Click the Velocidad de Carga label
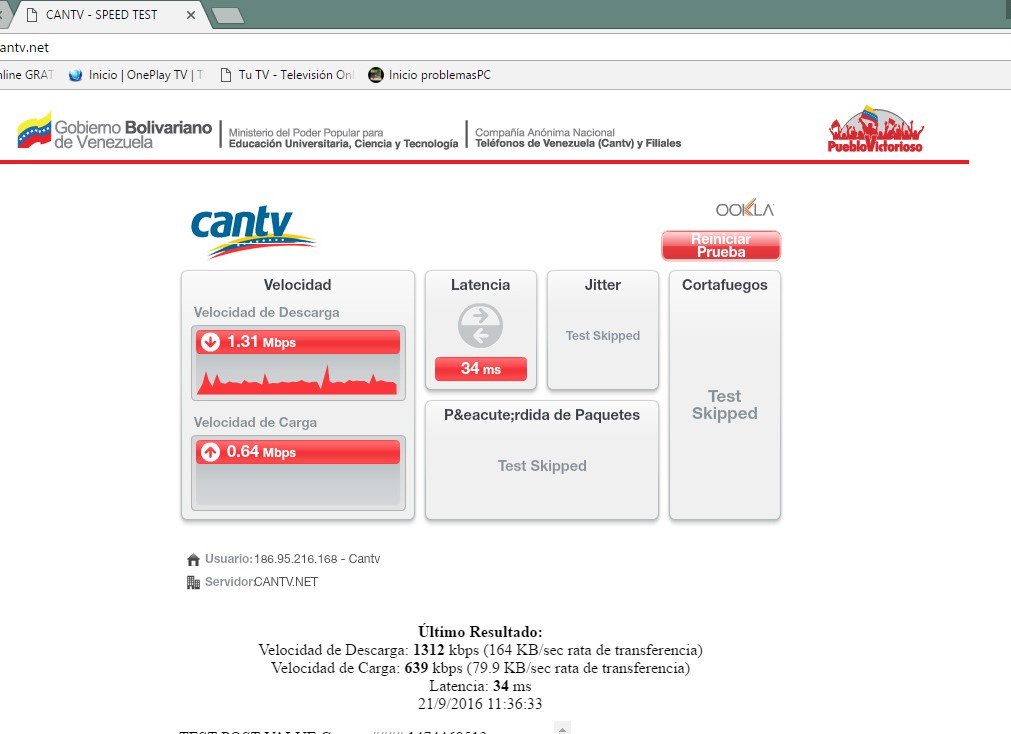Viewport: 1011px width, 734px height. pos(255,422)
